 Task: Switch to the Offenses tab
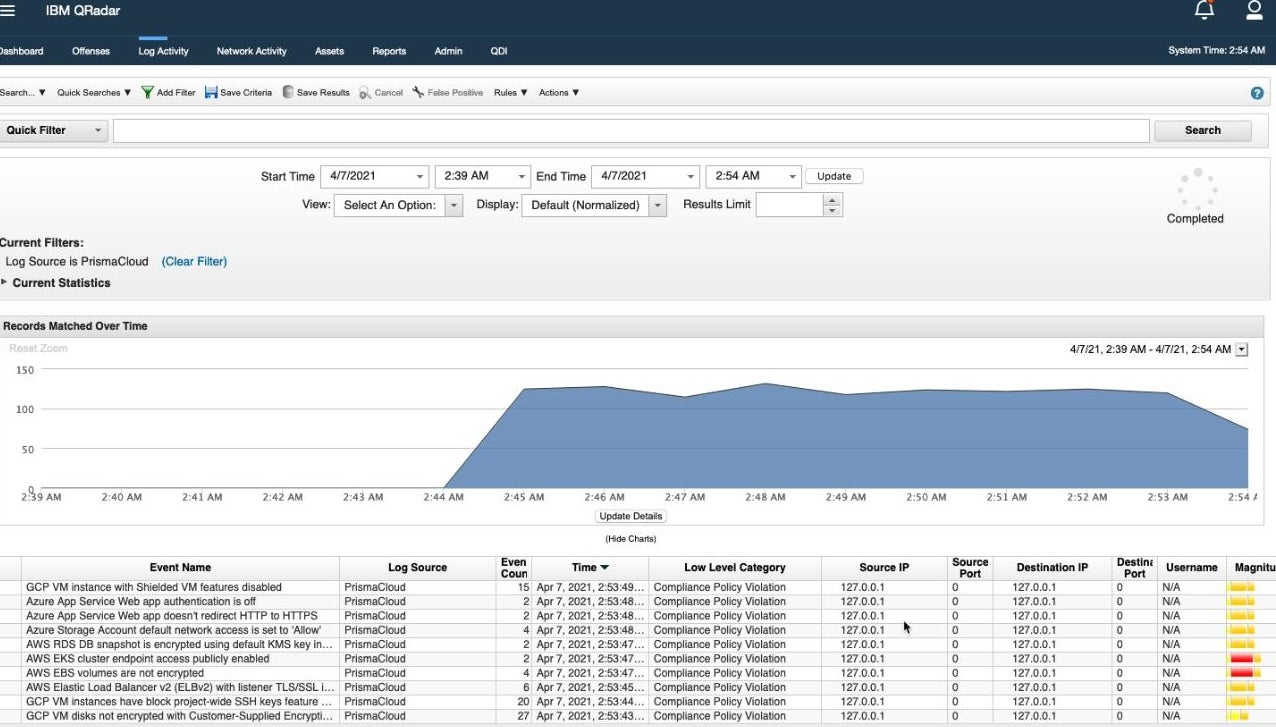[x=90, y=51]
